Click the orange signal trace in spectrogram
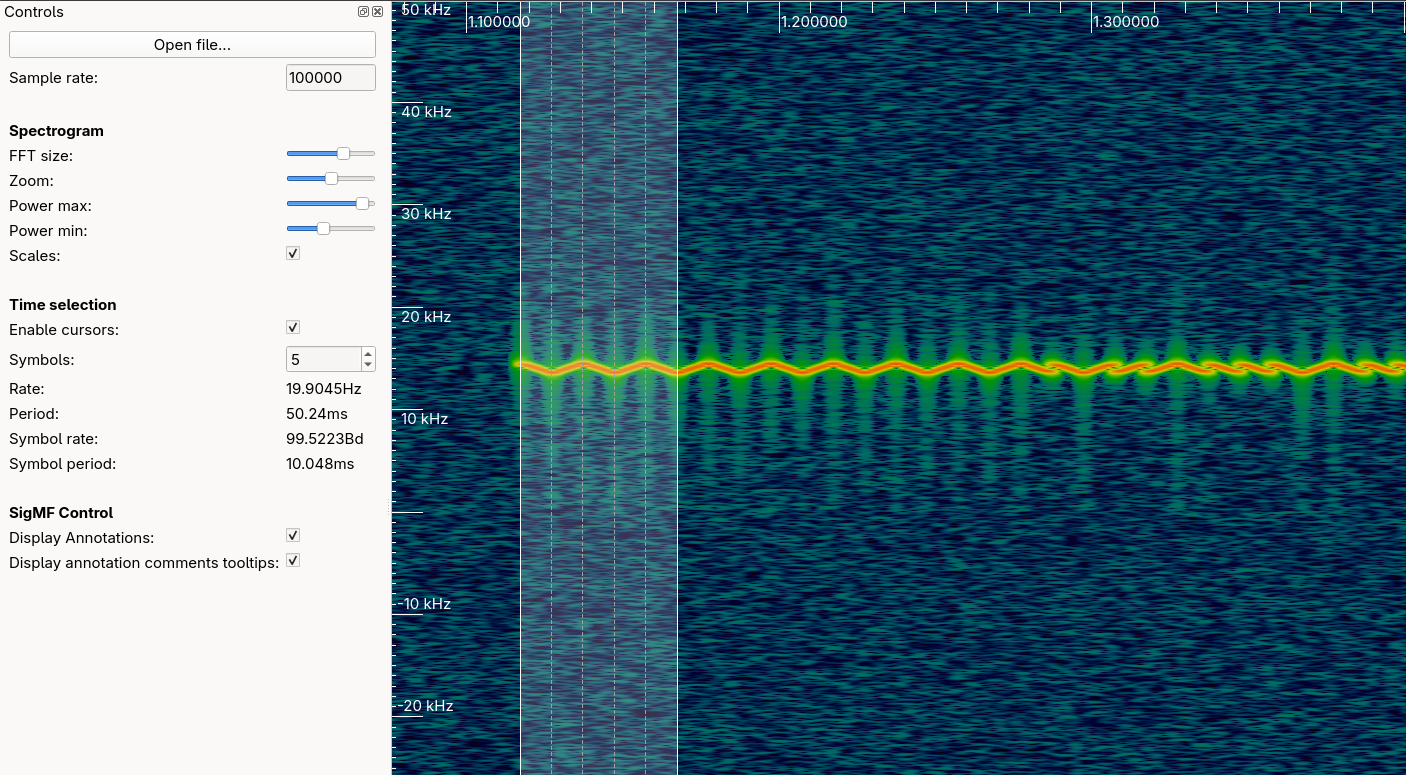Screen dimensions: 1406x775 (900, 366)
